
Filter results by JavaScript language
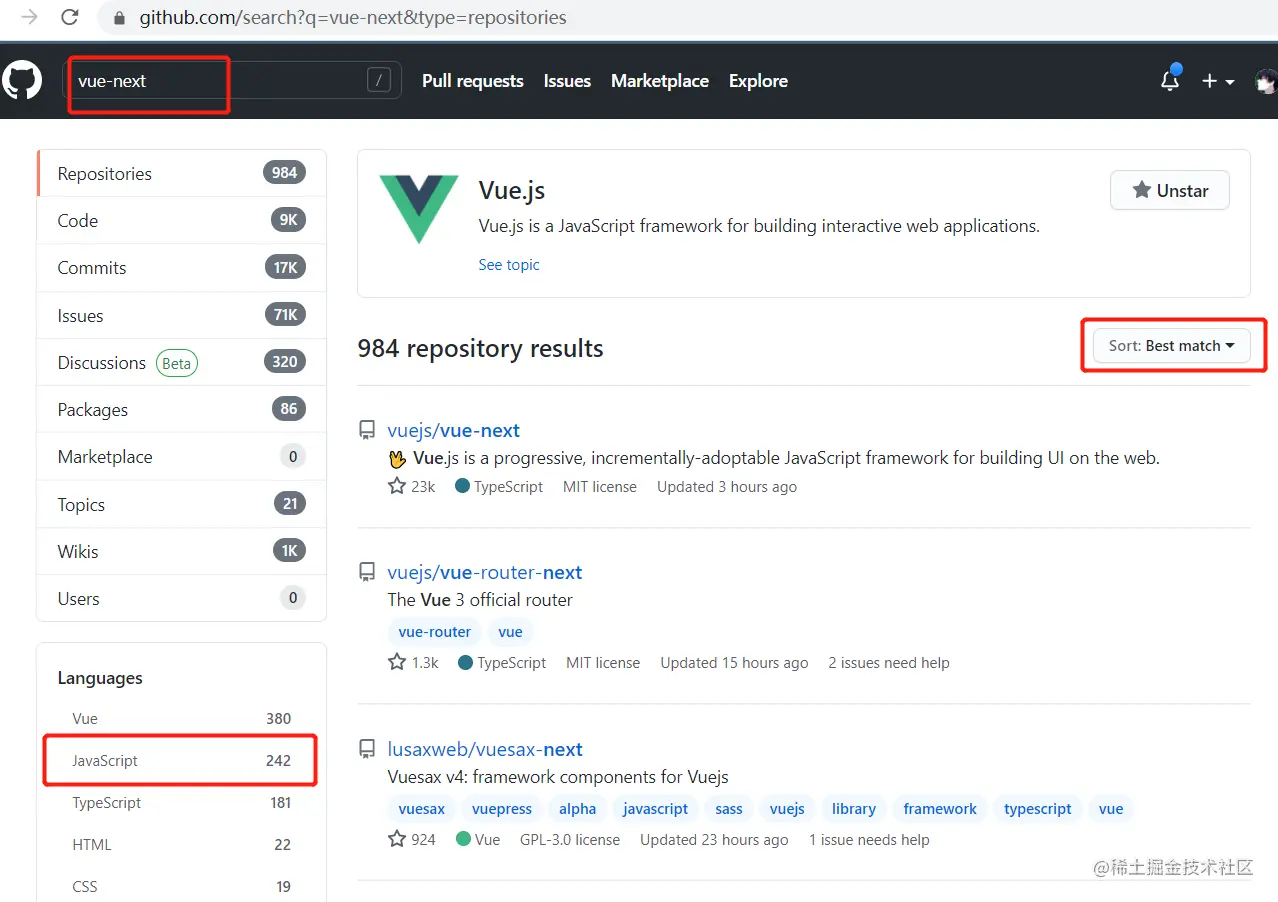pos(104,760)
